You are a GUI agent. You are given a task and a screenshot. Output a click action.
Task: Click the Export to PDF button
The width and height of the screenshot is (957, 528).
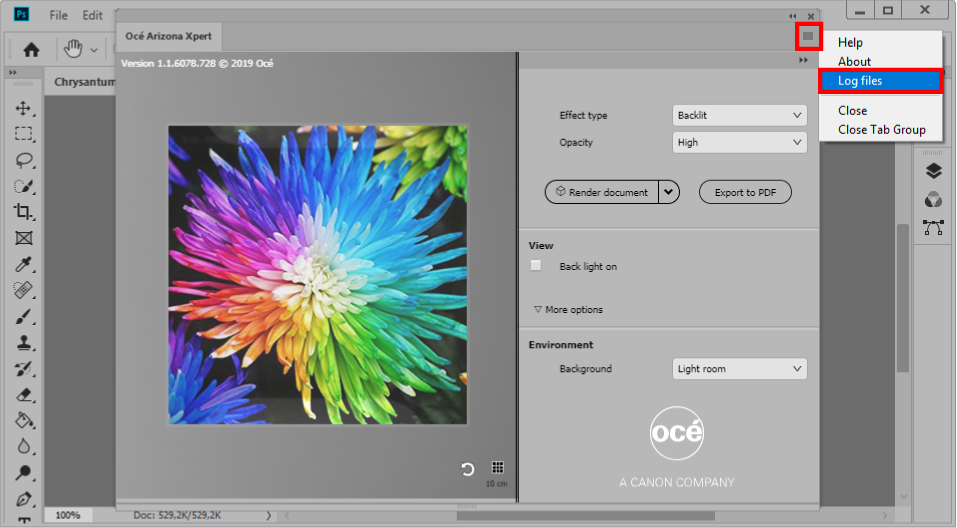point(745,192)
